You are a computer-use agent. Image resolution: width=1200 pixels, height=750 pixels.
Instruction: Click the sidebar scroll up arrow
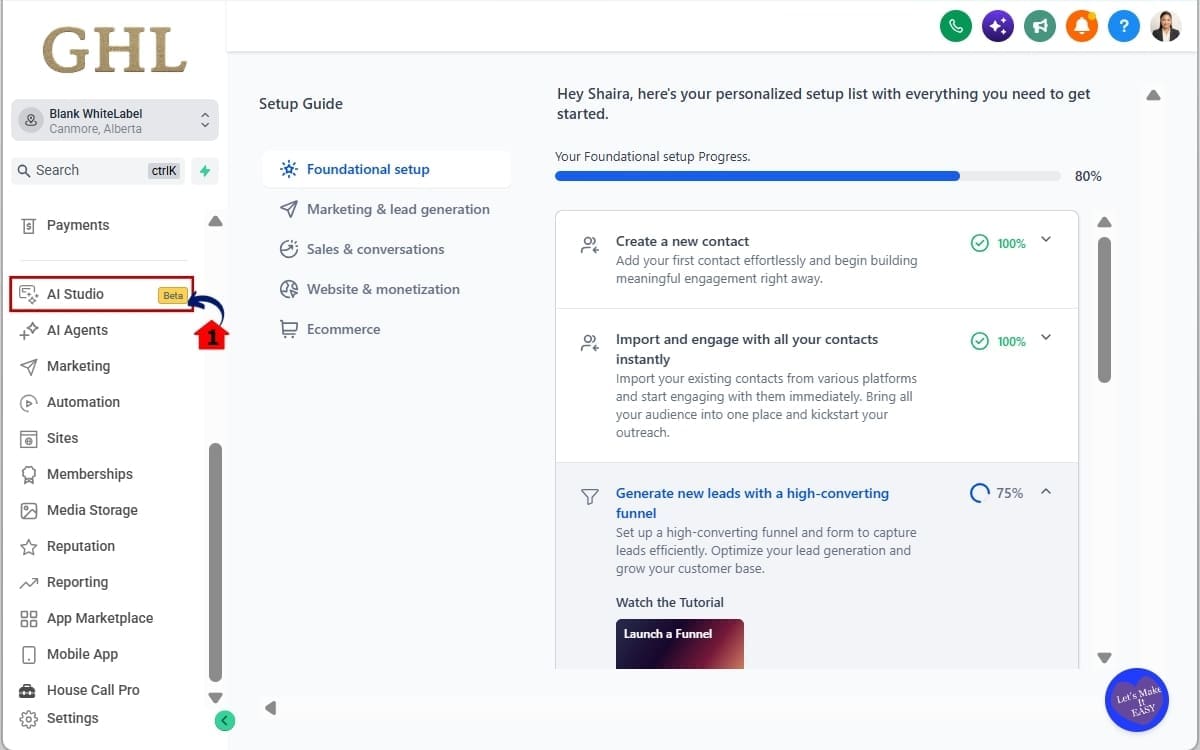coord(215,221)
